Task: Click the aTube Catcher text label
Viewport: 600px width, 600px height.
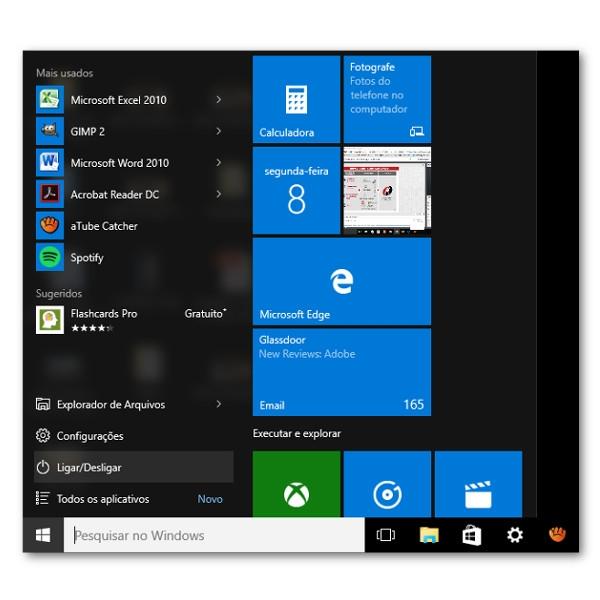Action: click(x=104, y=226)
